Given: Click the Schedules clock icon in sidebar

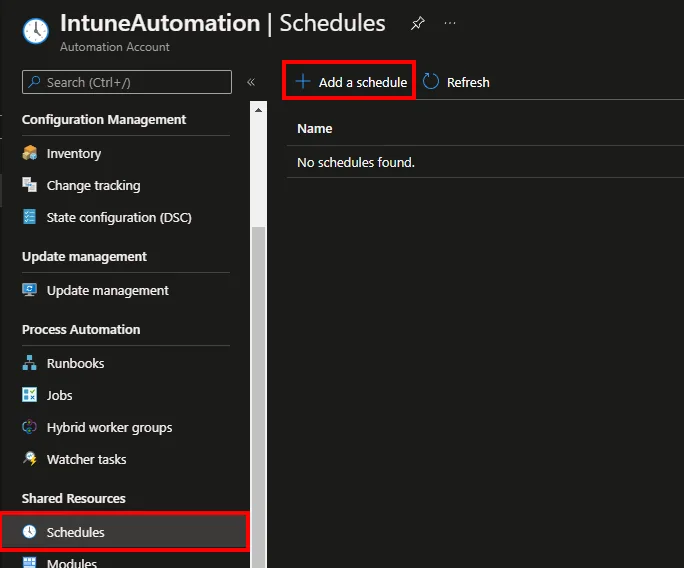Looking at the screenshot, I should point(29,531).
